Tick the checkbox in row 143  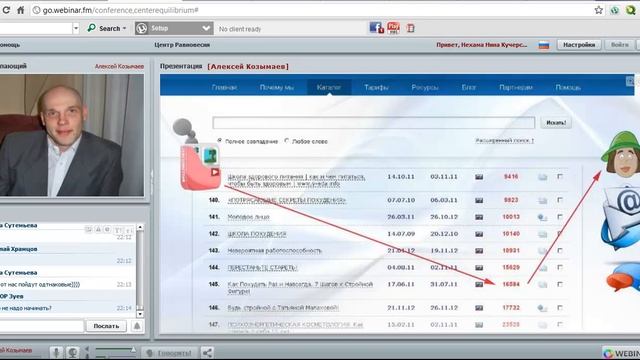click(x=560, y=251)
